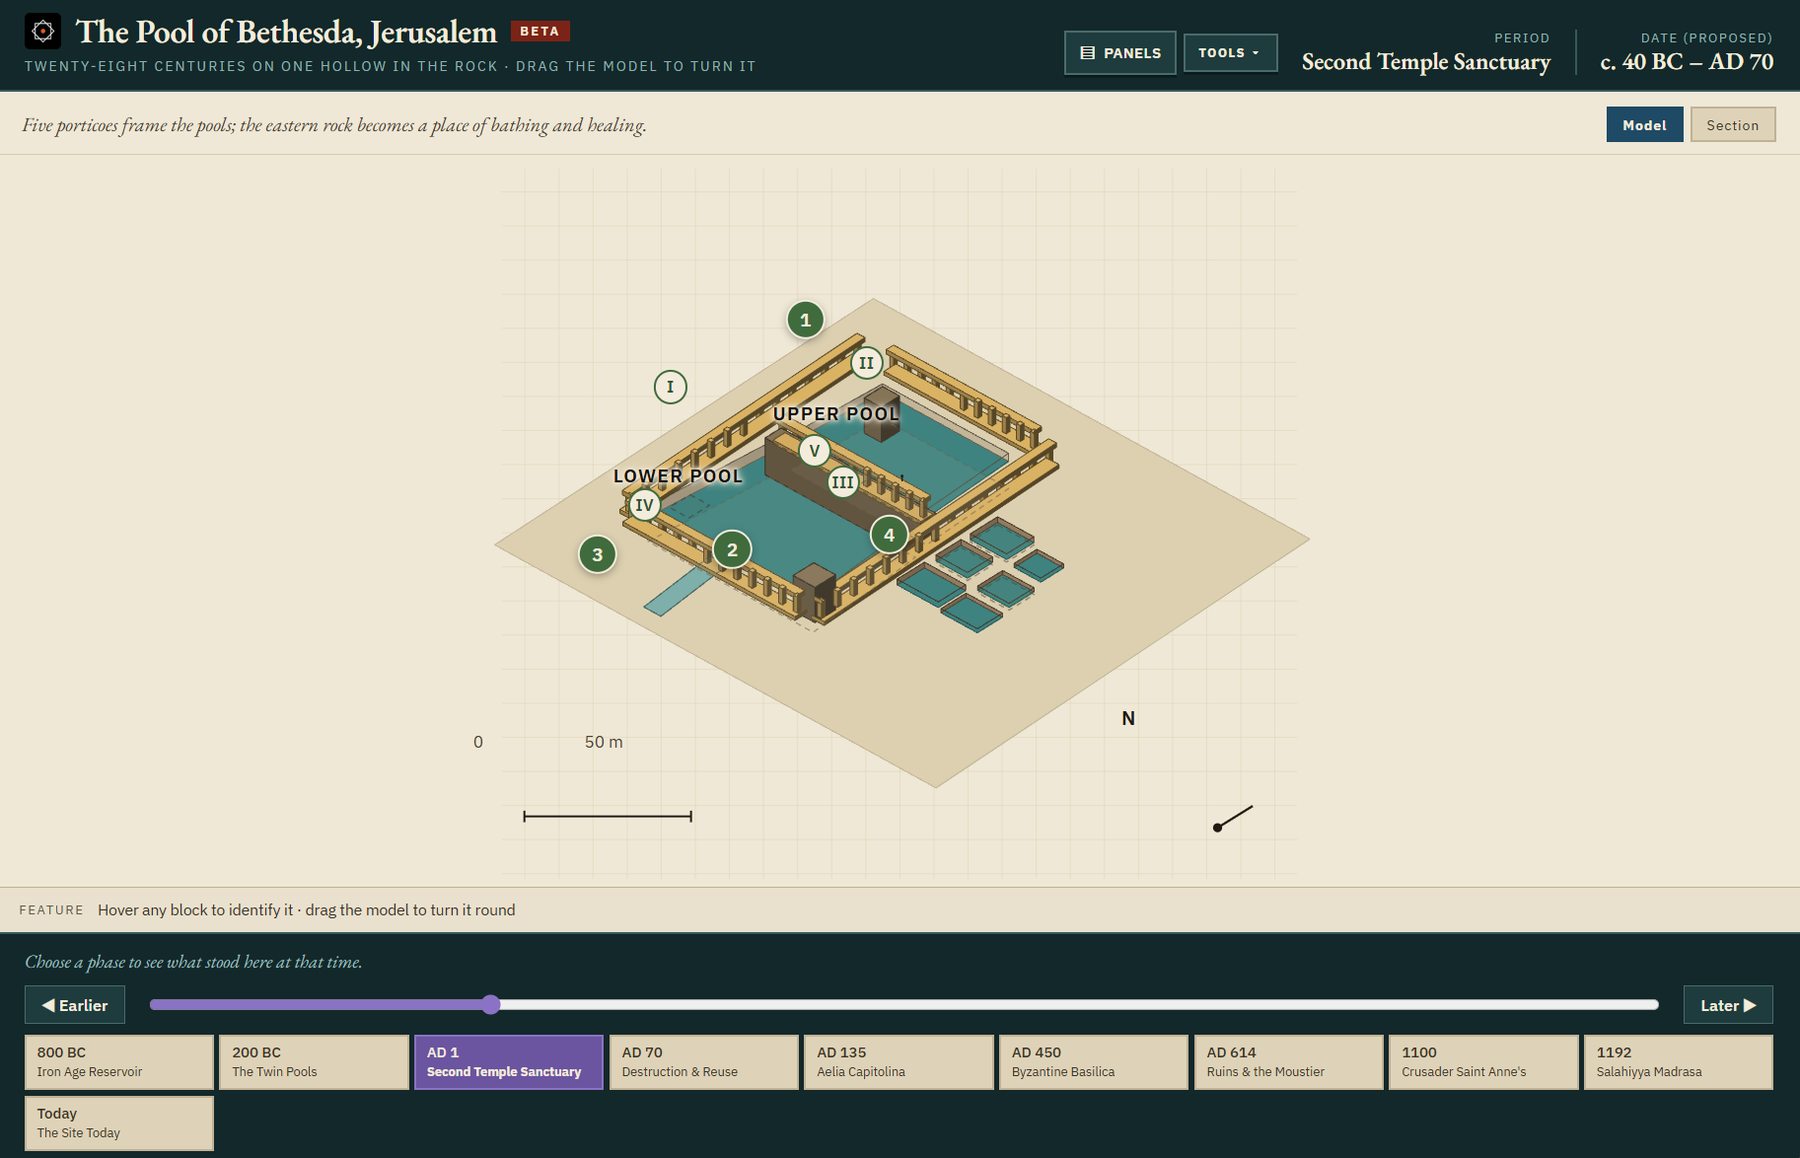Screen dimensions: 1800x1158
Task: Select the 200 BC Twin Pools phase
Action: [x=314, y=1062]
